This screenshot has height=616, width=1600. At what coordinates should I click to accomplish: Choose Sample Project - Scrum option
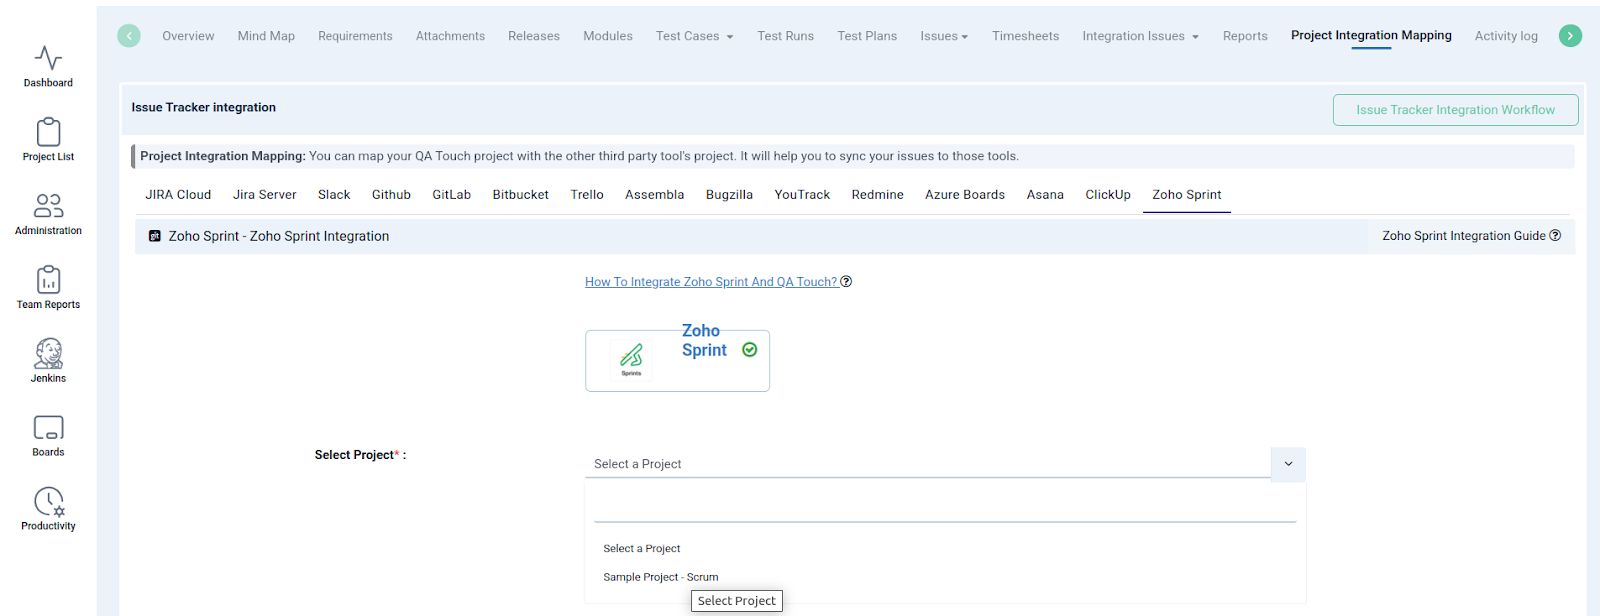click(661, 577)
